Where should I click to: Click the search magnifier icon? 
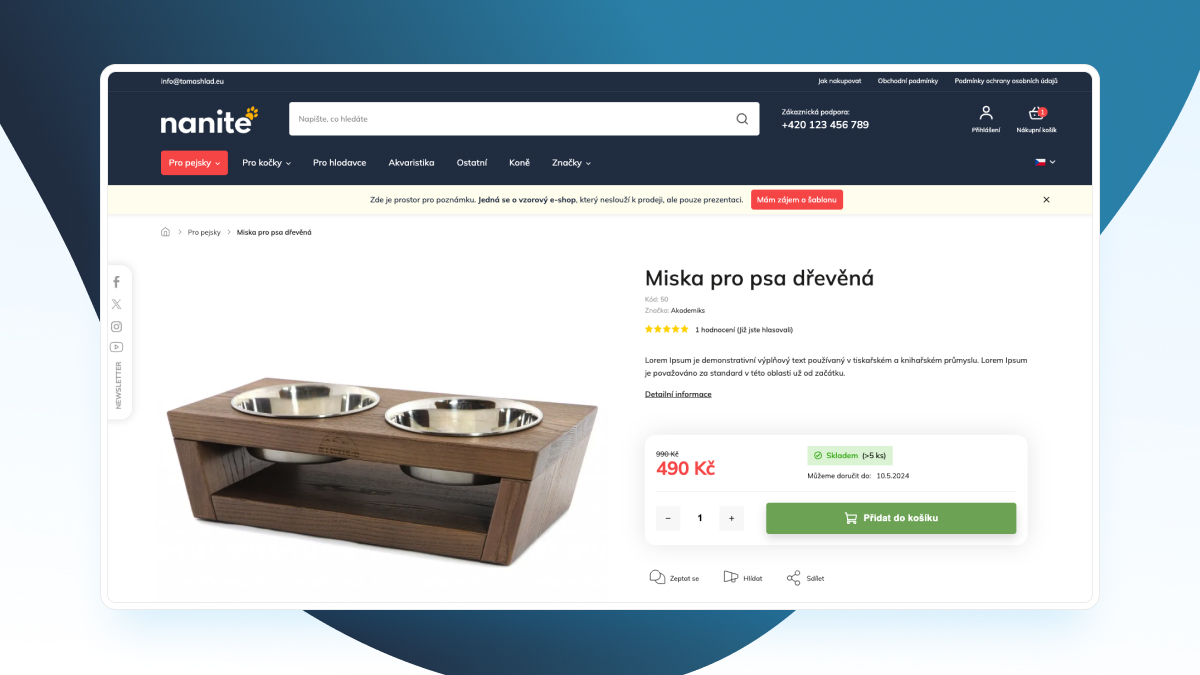(742, 119)
